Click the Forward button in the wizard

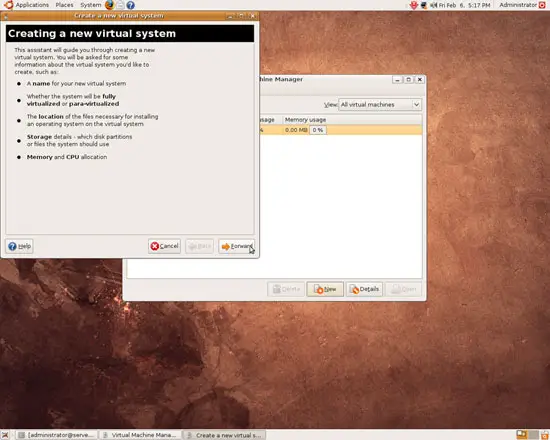coord(236,246)
